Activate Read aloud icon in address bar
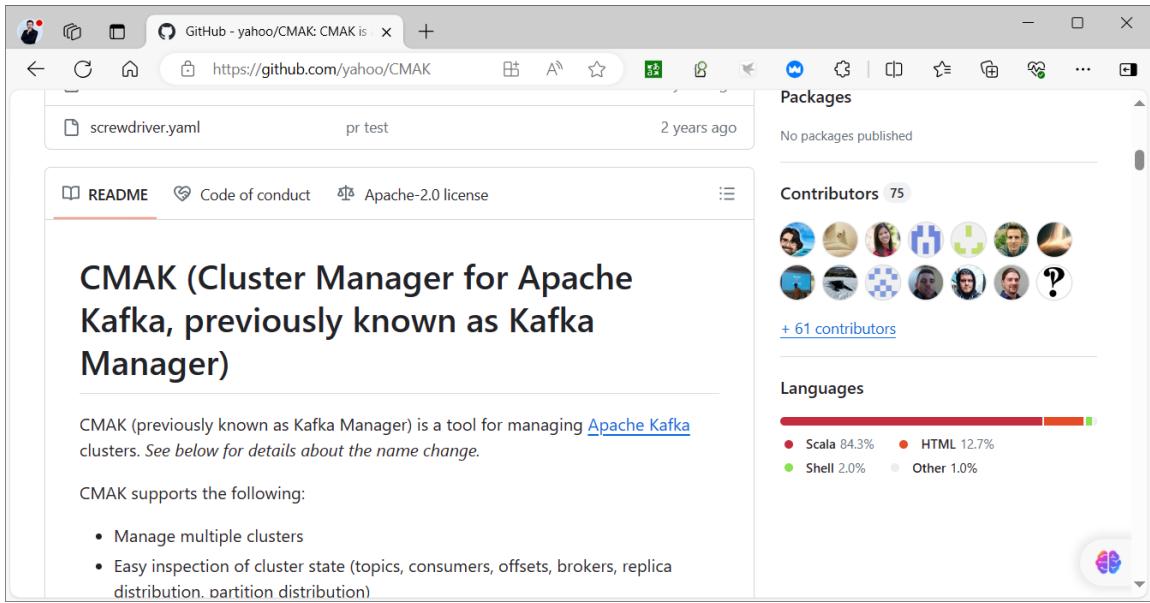Viewport: 1150px width, 603px height. tap(554, 69)
